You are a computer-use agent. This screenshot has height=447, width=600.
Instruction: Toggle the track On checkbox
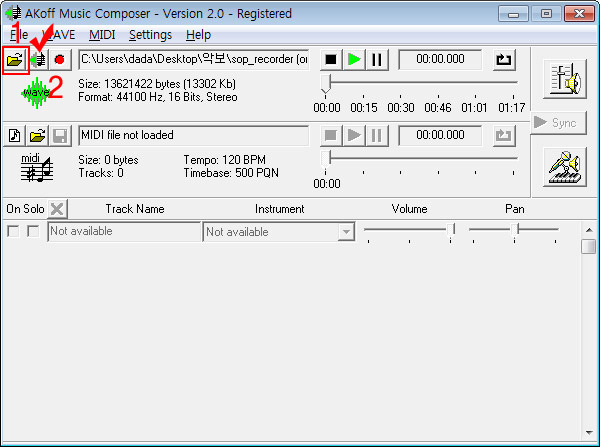tap(13, 231)
